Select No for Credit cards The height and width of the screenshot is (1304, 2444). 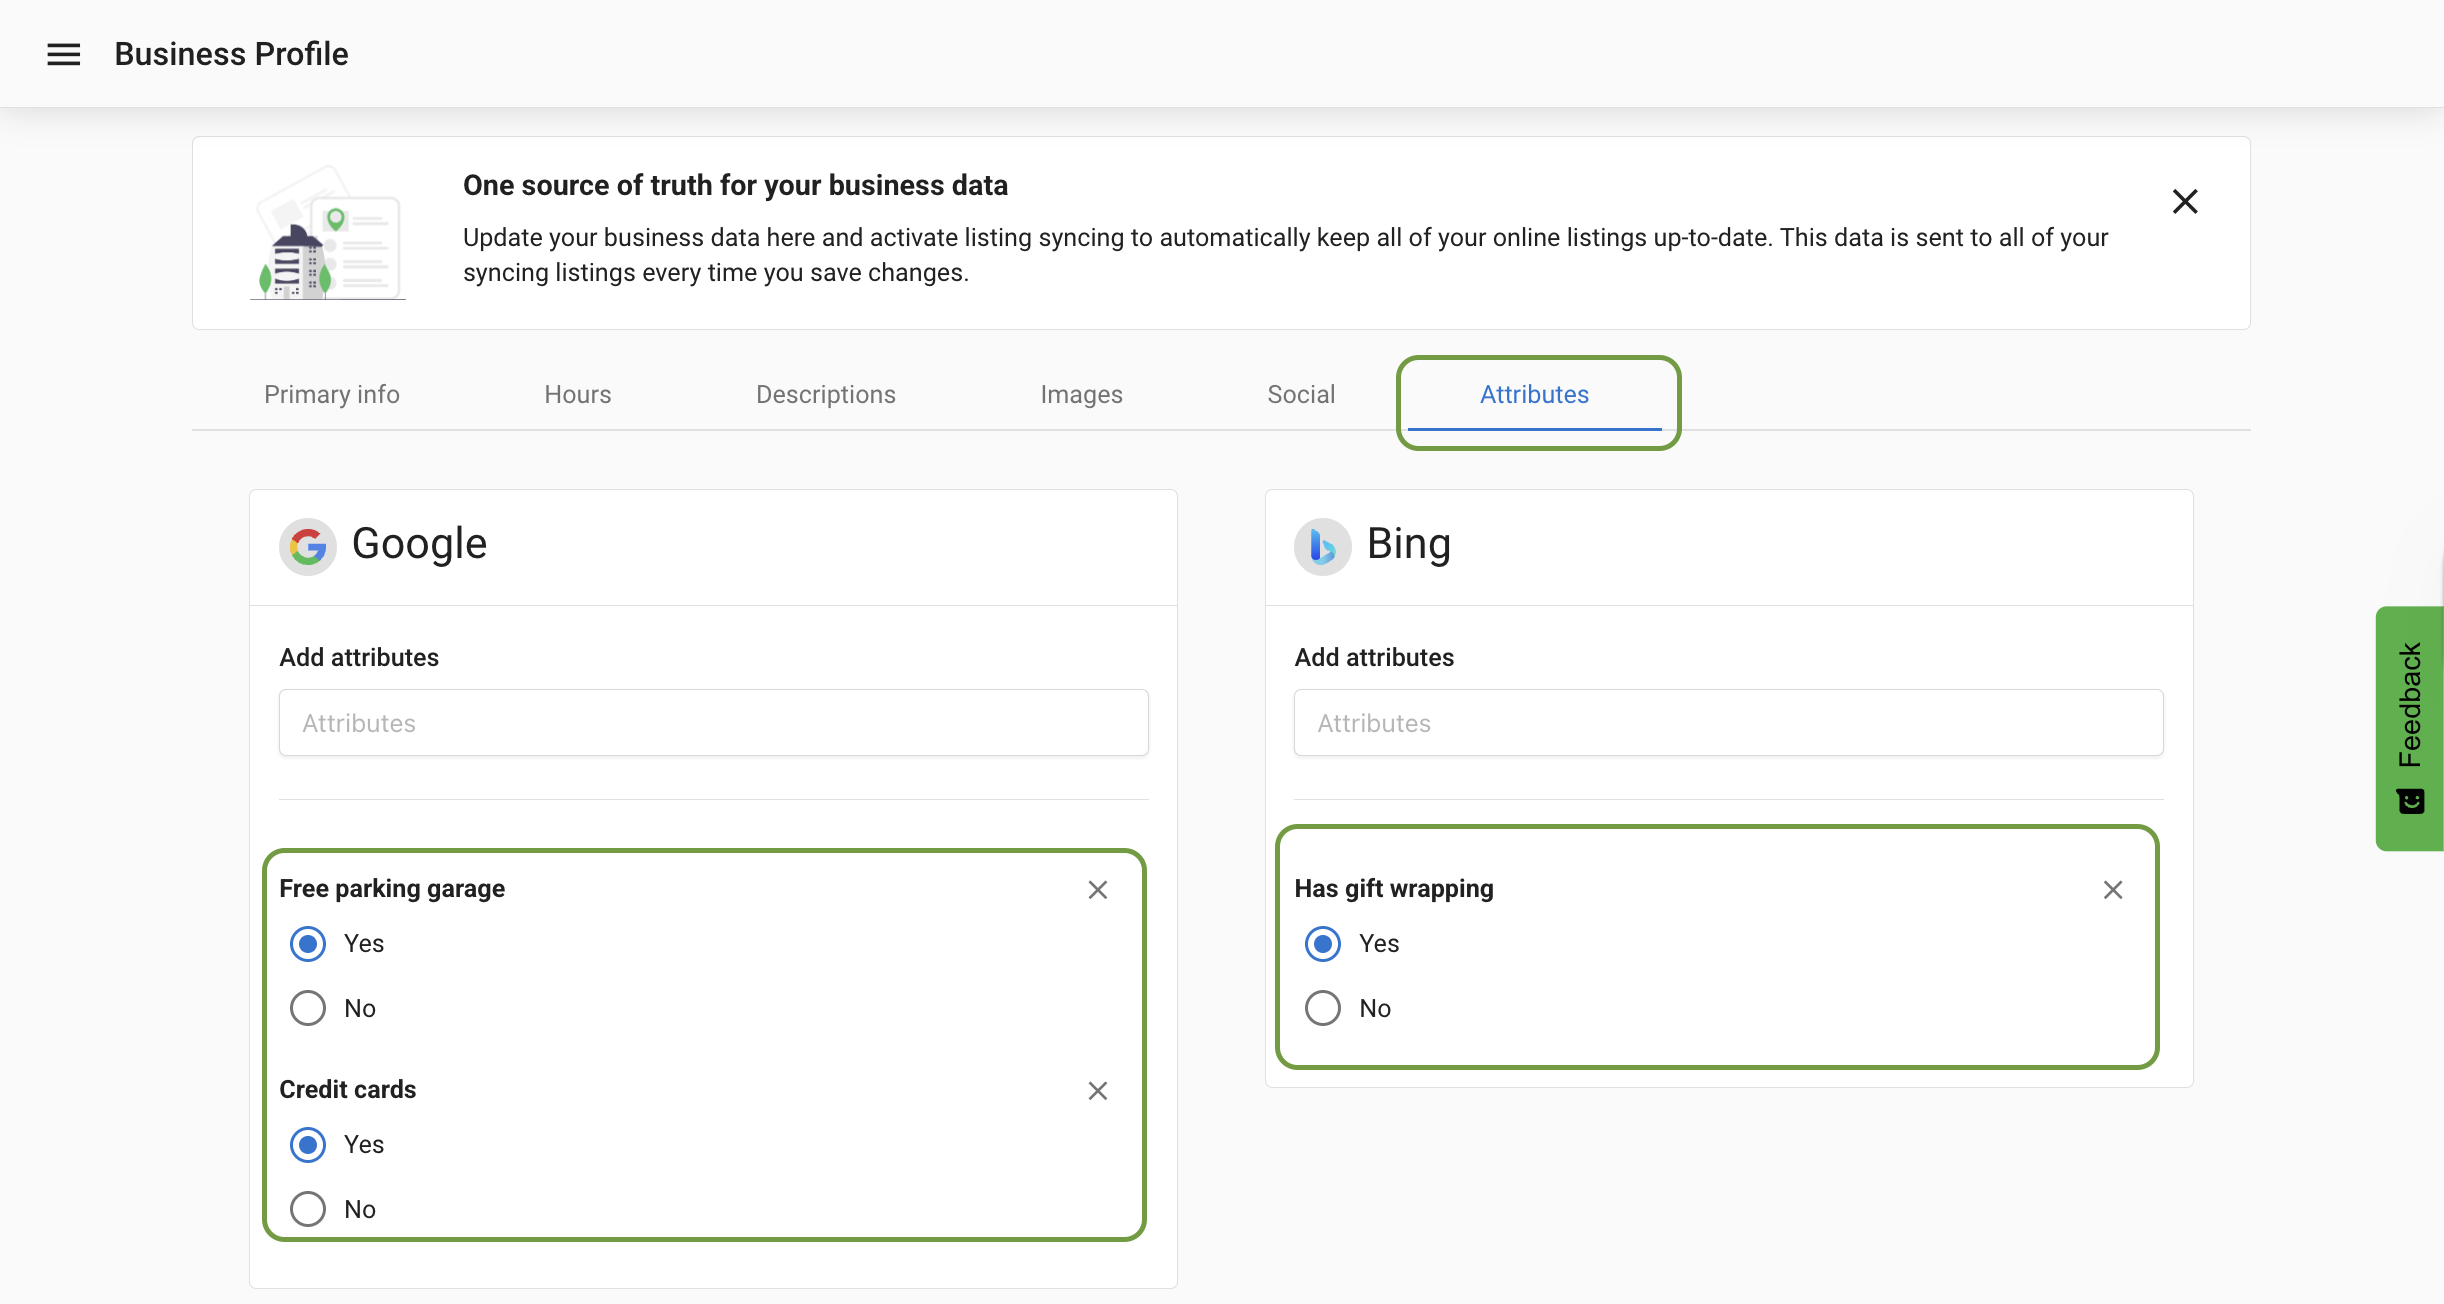coord(307,1208)
